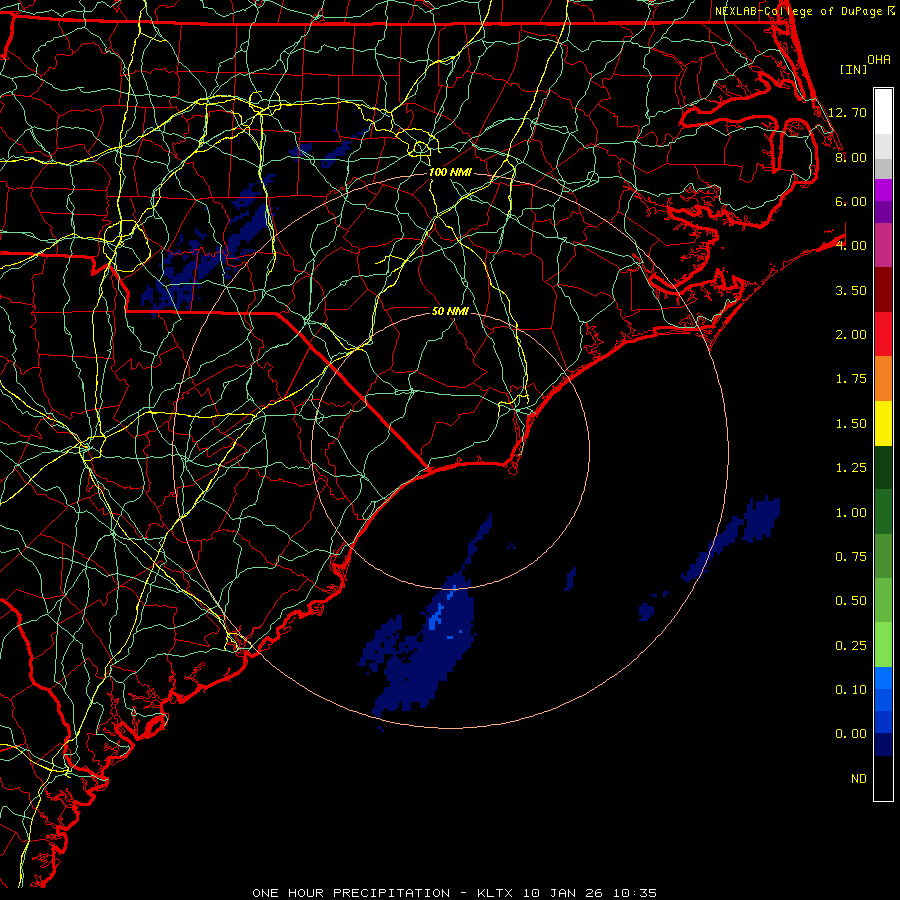Viewport: 900px width, 900px height.
Task: Click the 1.50 inch yellow legend swatch
Action: 883,424
